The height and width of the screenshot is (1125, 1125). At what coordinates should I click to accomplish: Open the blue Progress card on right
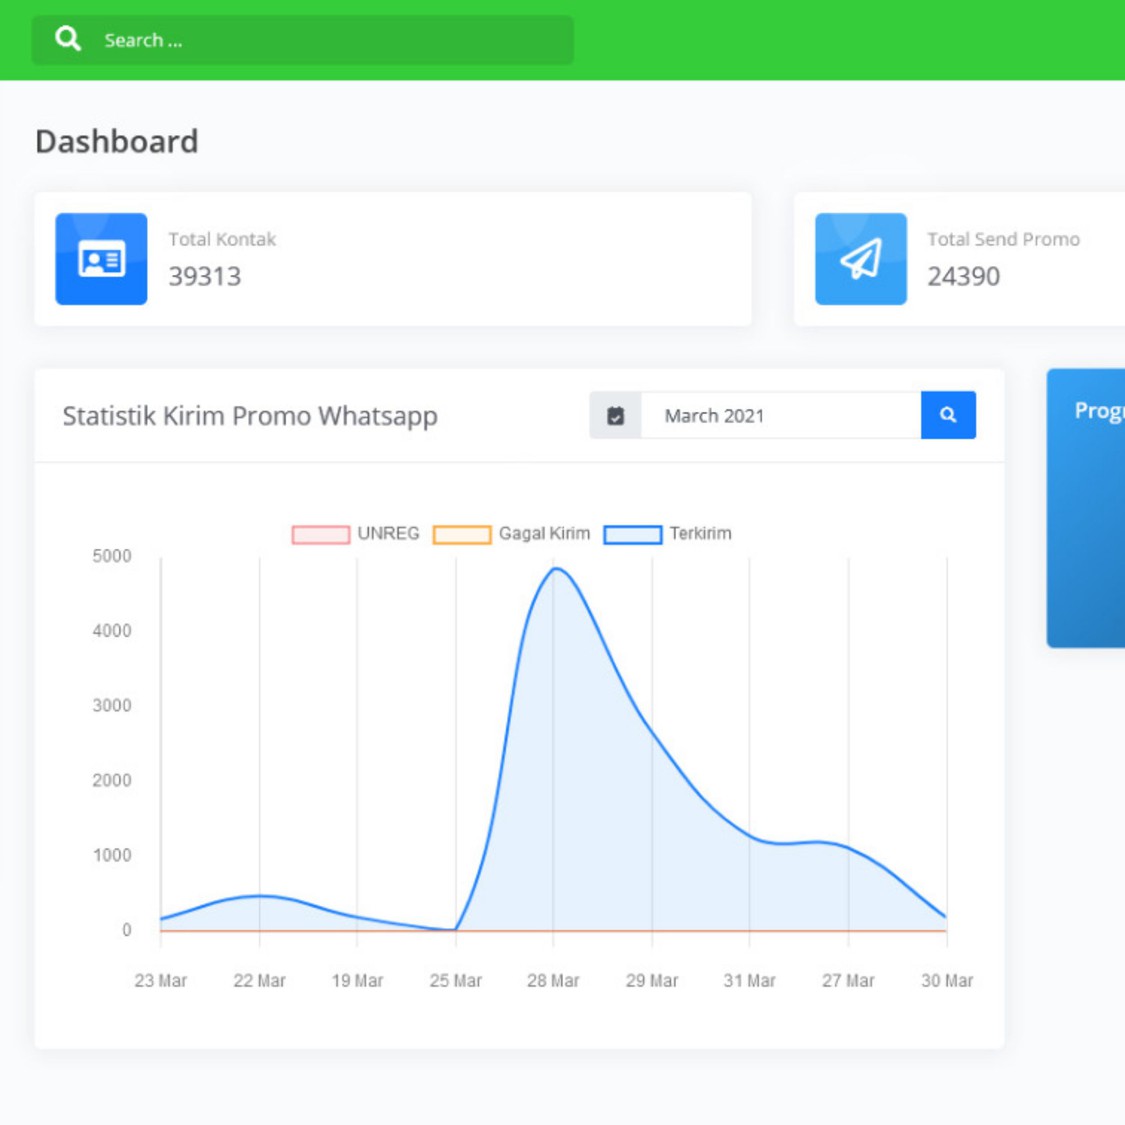(1086, 508)
